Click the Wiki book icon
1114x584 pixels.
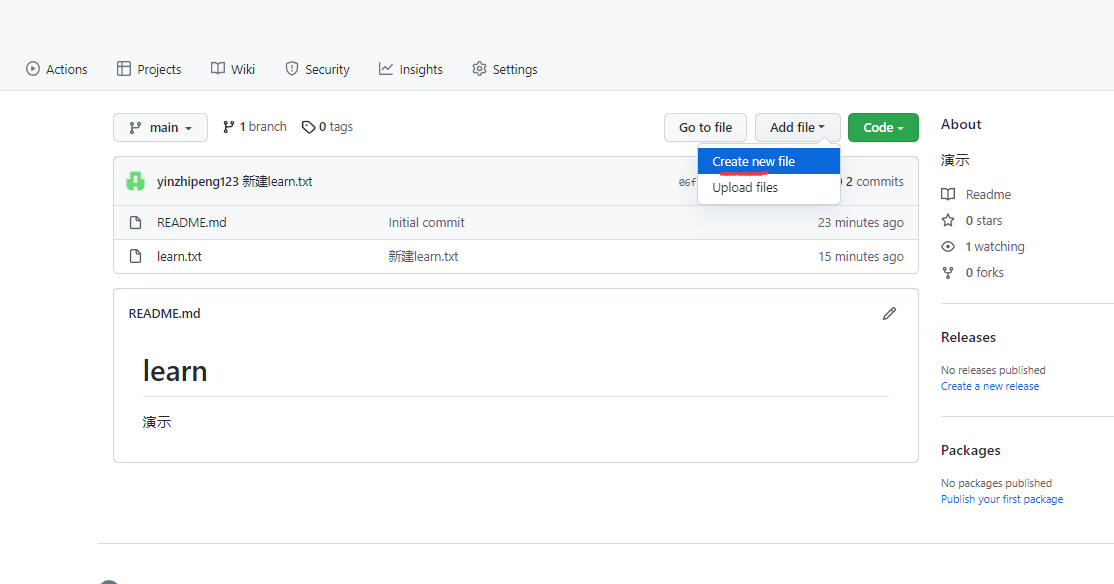click(x=217, y=68)
